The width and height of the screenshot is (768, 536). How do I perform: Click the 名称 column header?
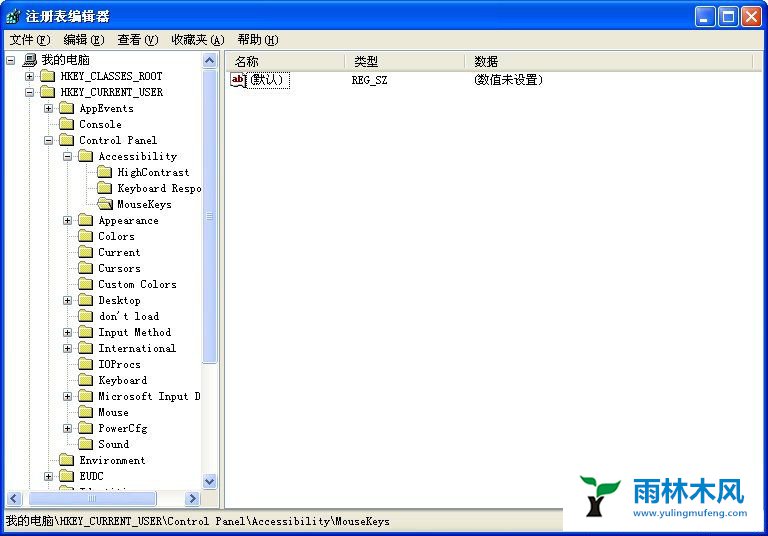coord(285,61)
